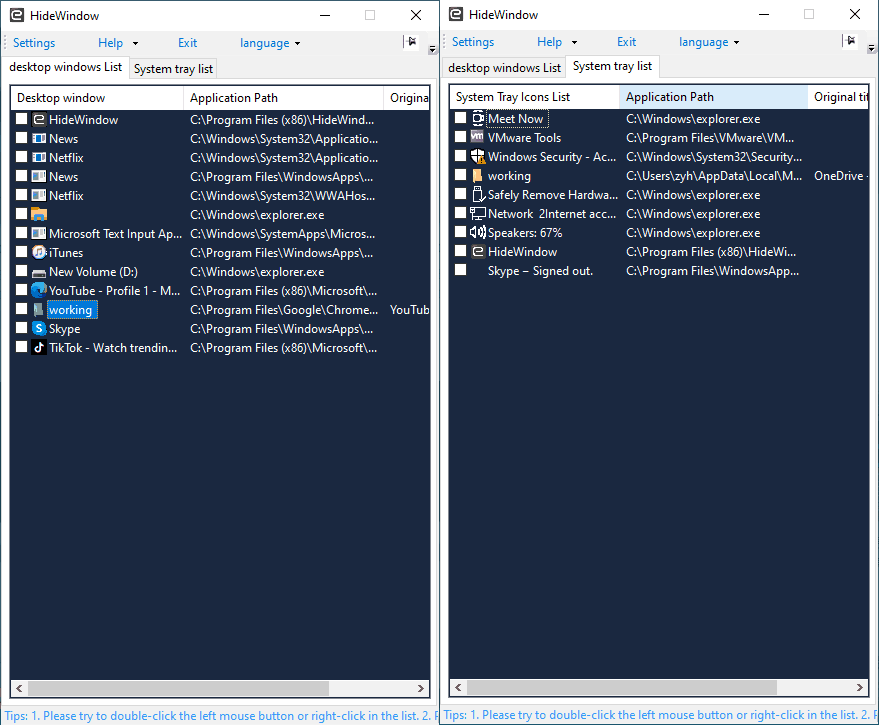The height and width of the screenshot is (725, 879).
Task: Select 'Network 2Internet acc...' tray row
Action: pos(552,214)
